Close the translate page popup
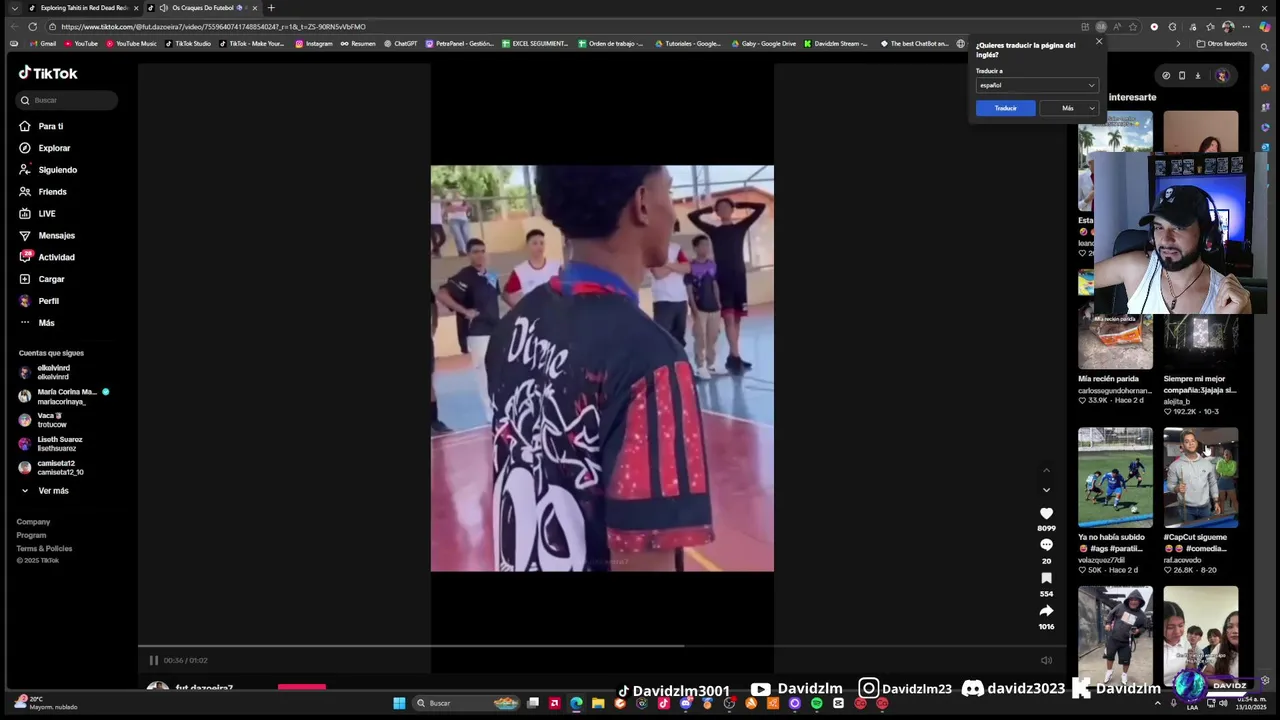 coord(1099,41)
